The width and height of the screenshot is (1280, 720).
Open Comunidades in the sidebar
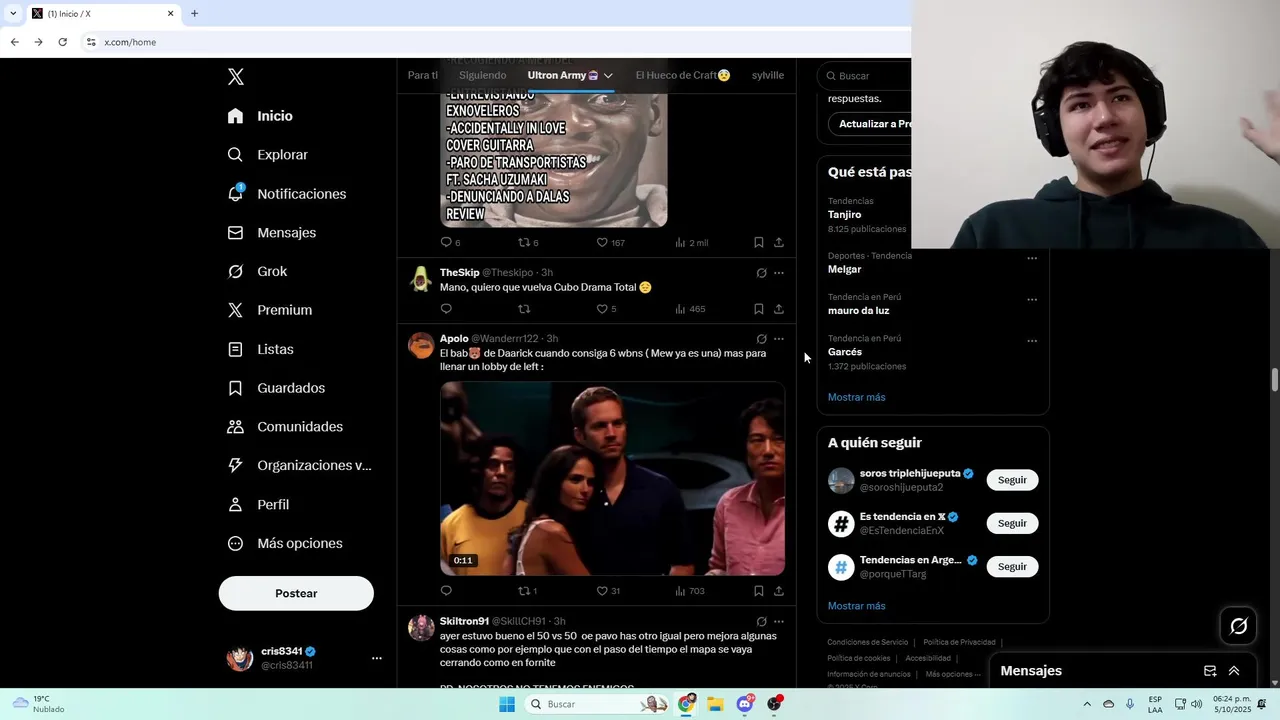coord(285,426)
